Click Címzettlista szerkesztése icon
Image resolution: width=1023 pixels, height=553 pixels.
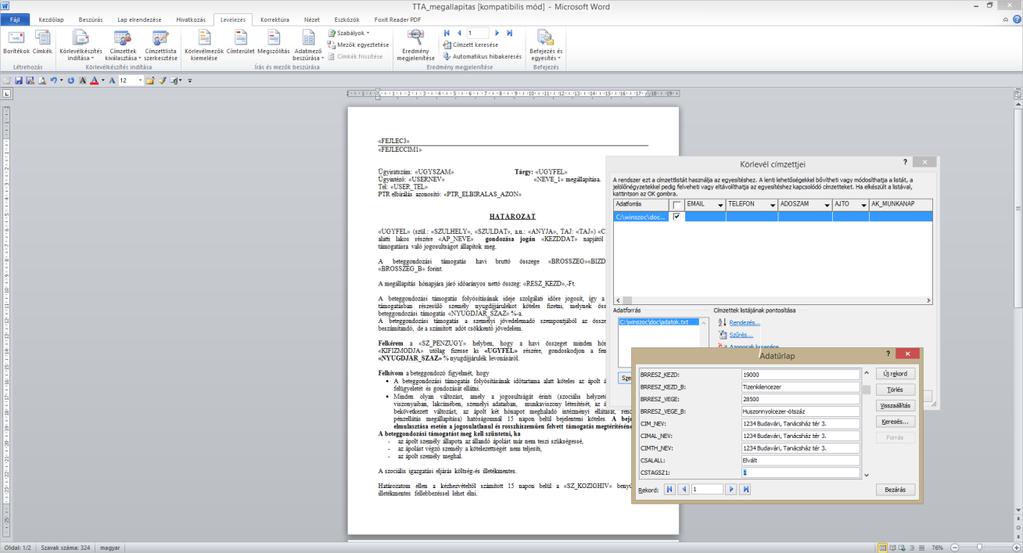point(160,45)
